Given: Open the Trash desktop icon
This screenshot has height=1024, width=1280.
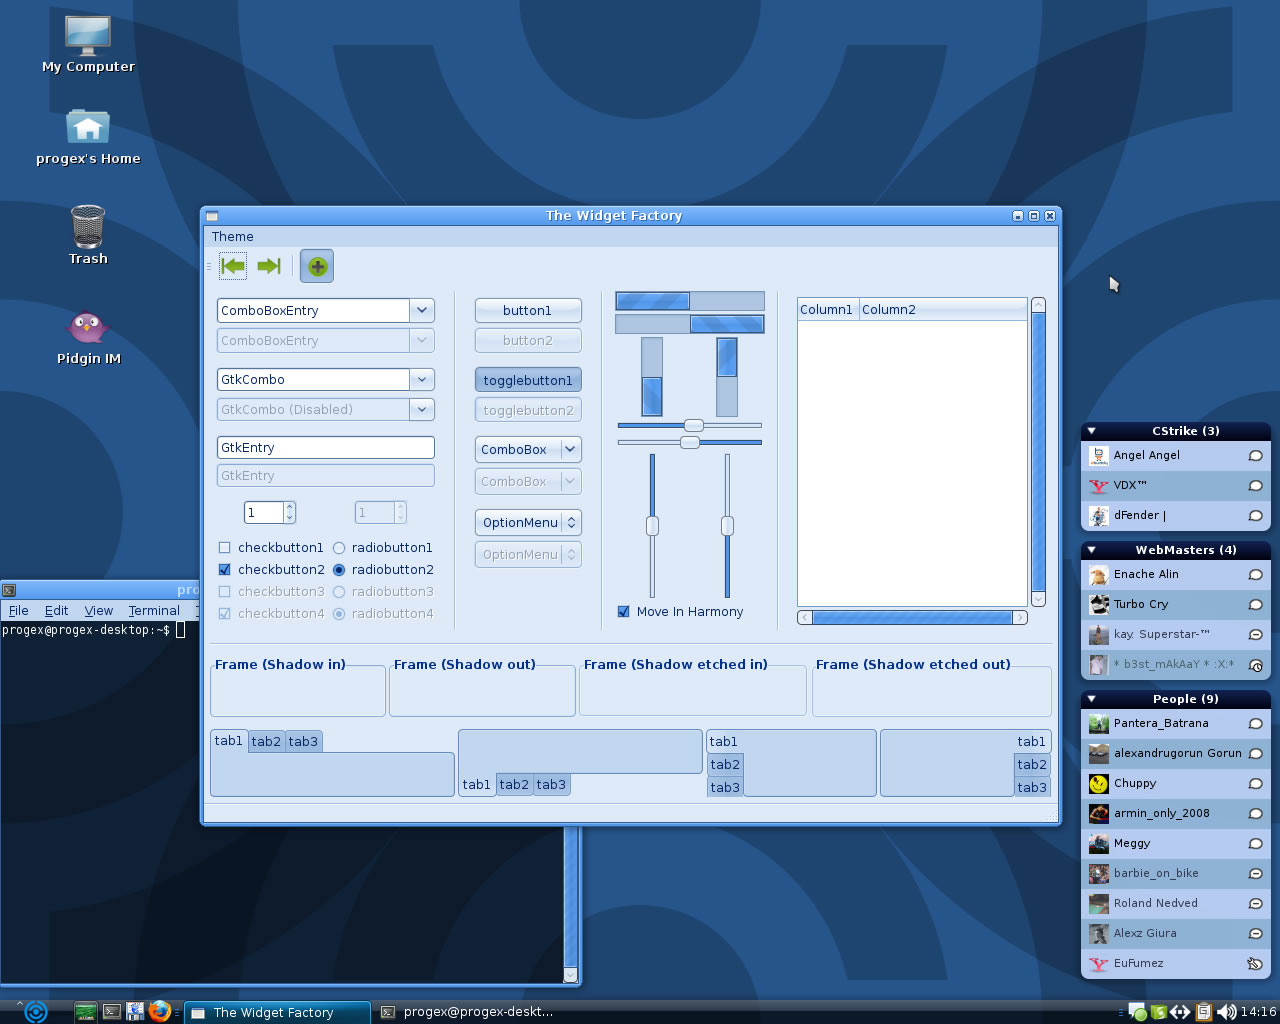Looking at the screenshot, I should (88, 235).
